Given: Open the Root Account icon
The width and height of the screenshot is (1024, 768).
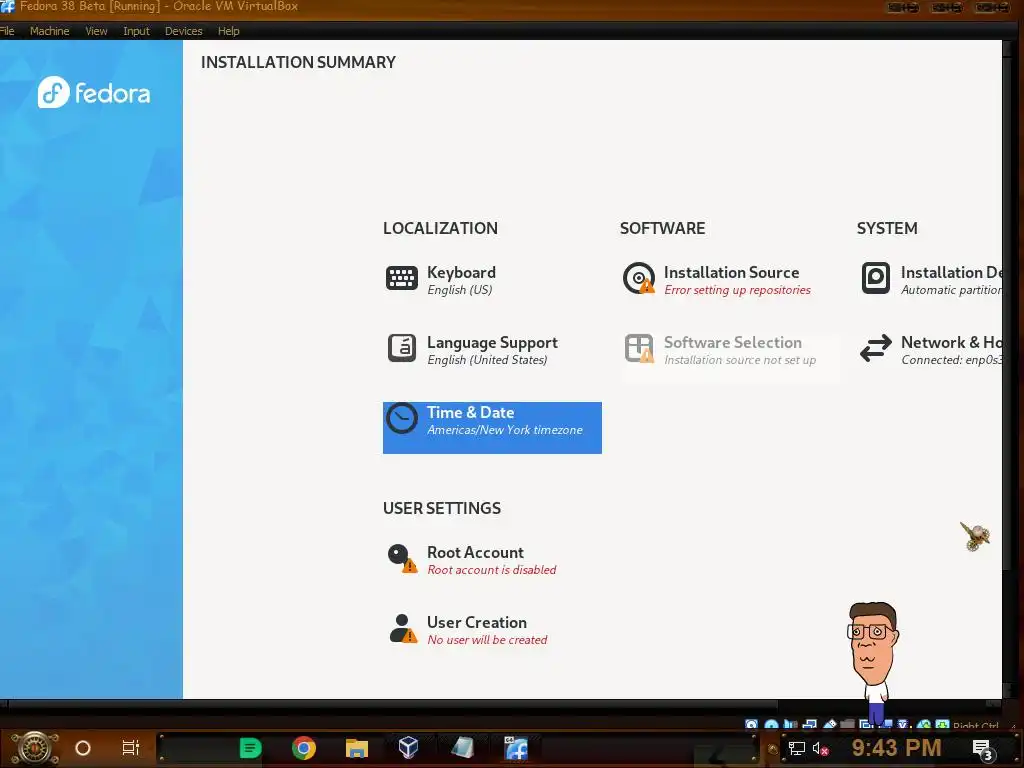Looking at the screenshot, I should [402, 558].
